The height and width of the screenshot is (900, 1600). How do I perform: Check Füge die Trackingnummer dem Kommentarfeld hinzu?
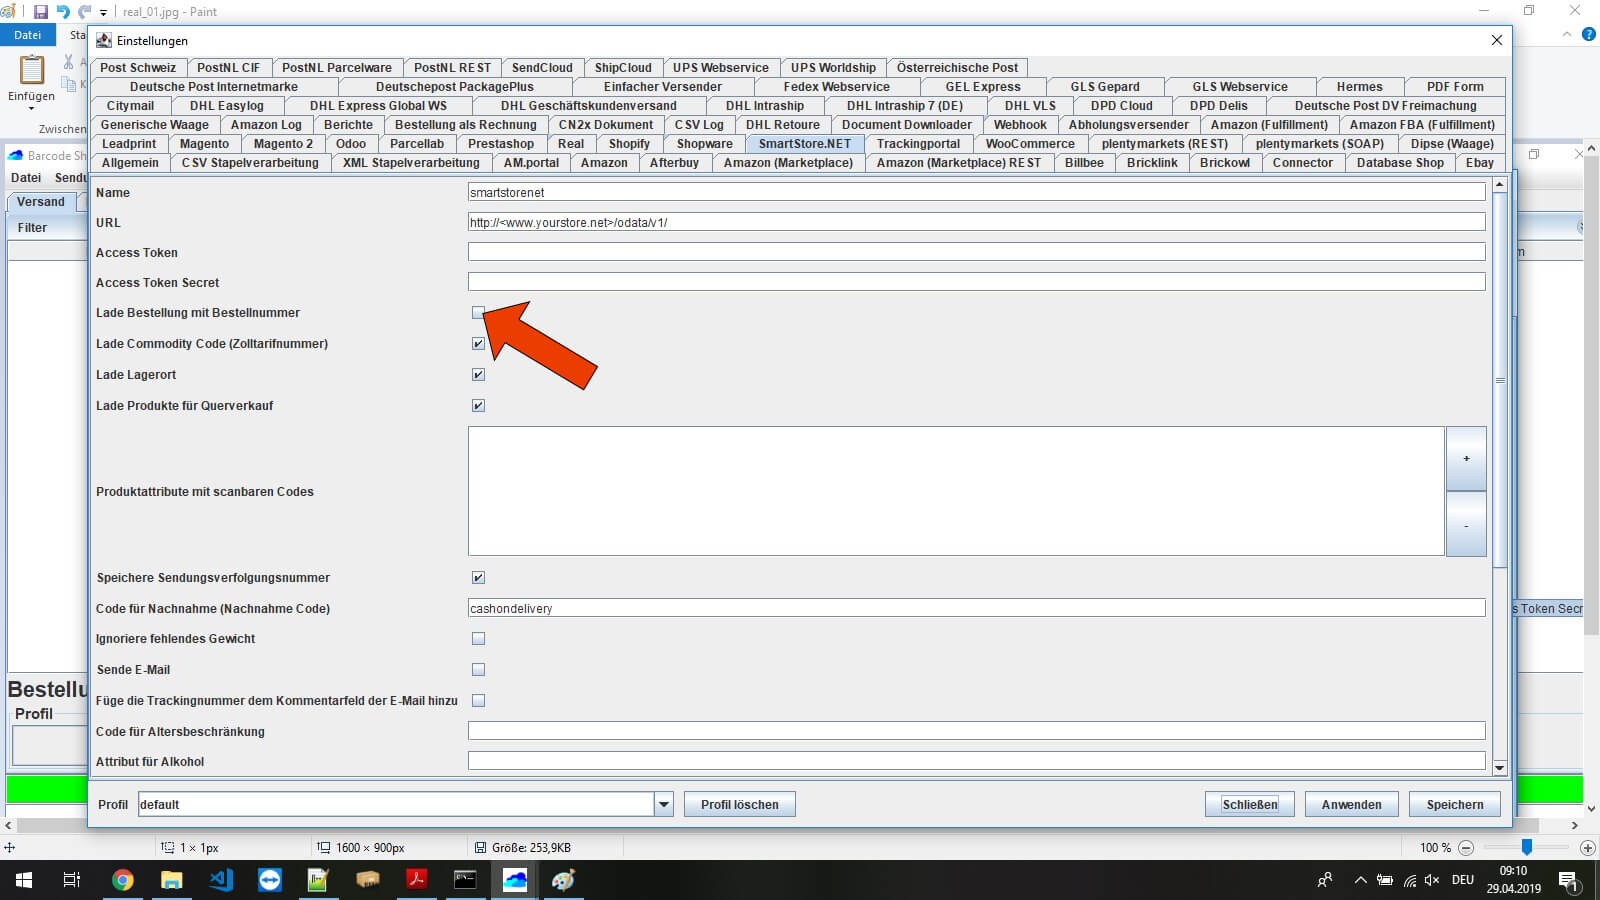click(x=478, y=701)
